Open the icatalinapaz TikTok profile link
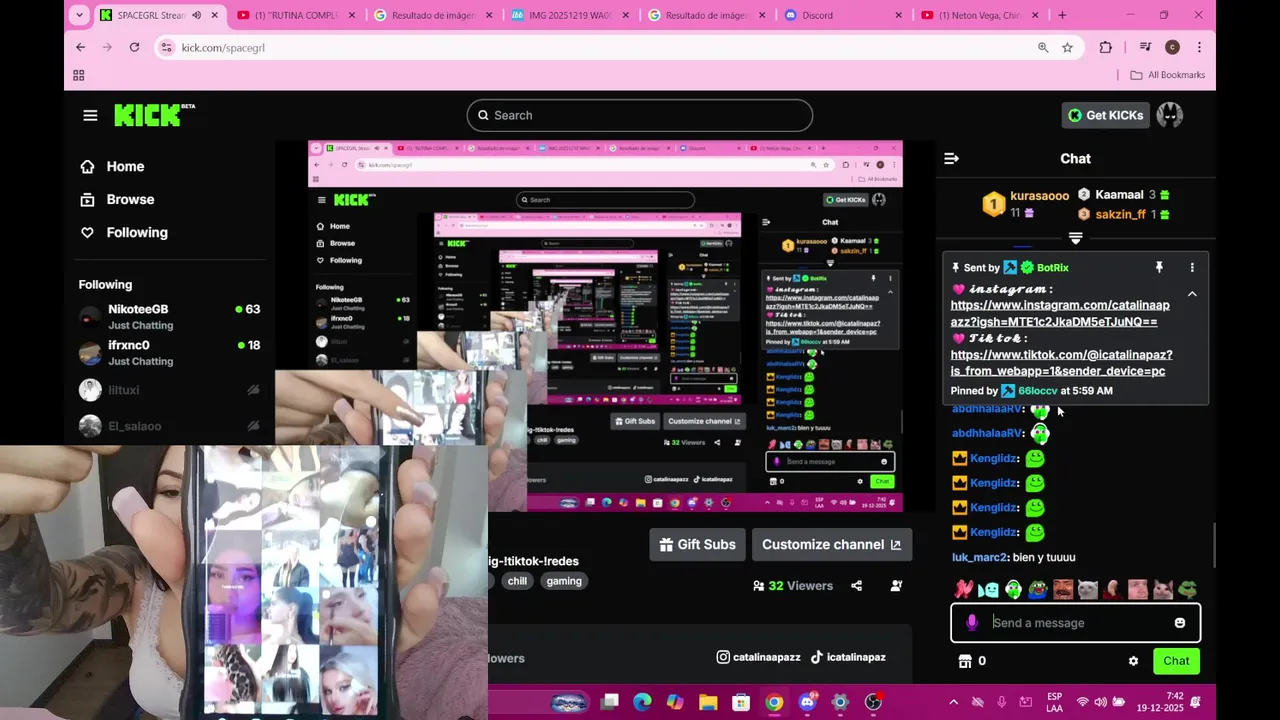This screenshot has height=720, width=1280. click(x=848, y=657)
